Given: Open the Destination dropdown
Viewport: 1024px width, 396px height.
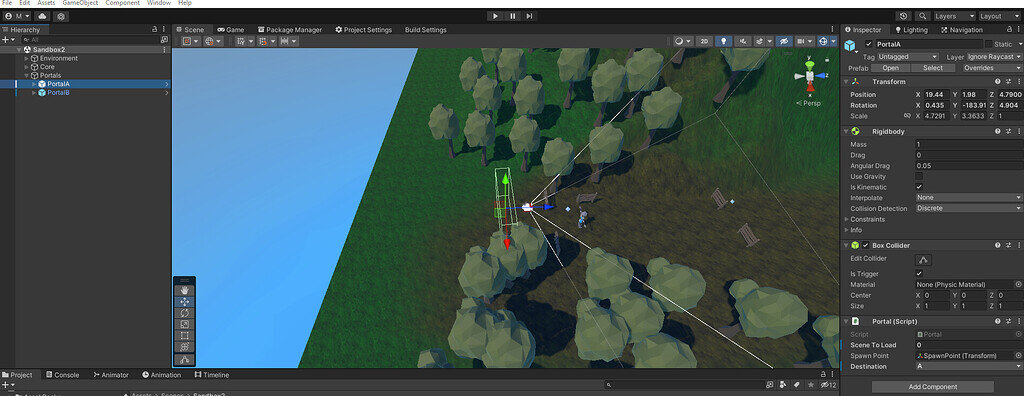Looking at the screenshot, I should click(x=969, y=367).
